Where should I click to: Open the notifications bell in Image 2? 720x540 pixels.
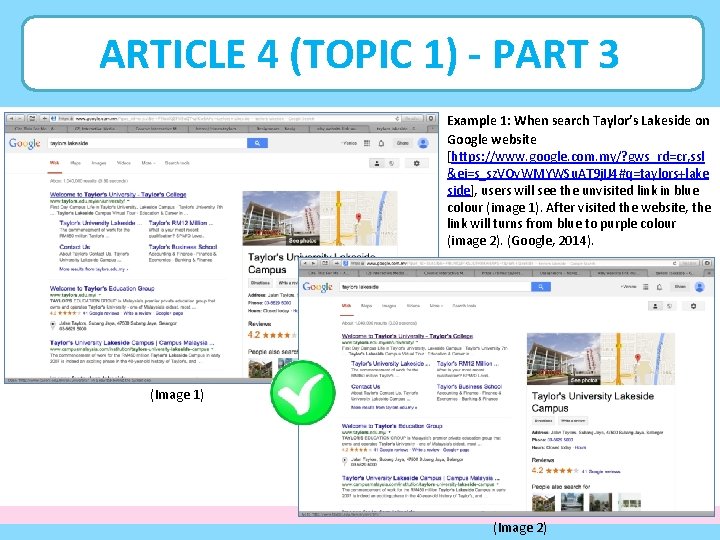point(659,287)
